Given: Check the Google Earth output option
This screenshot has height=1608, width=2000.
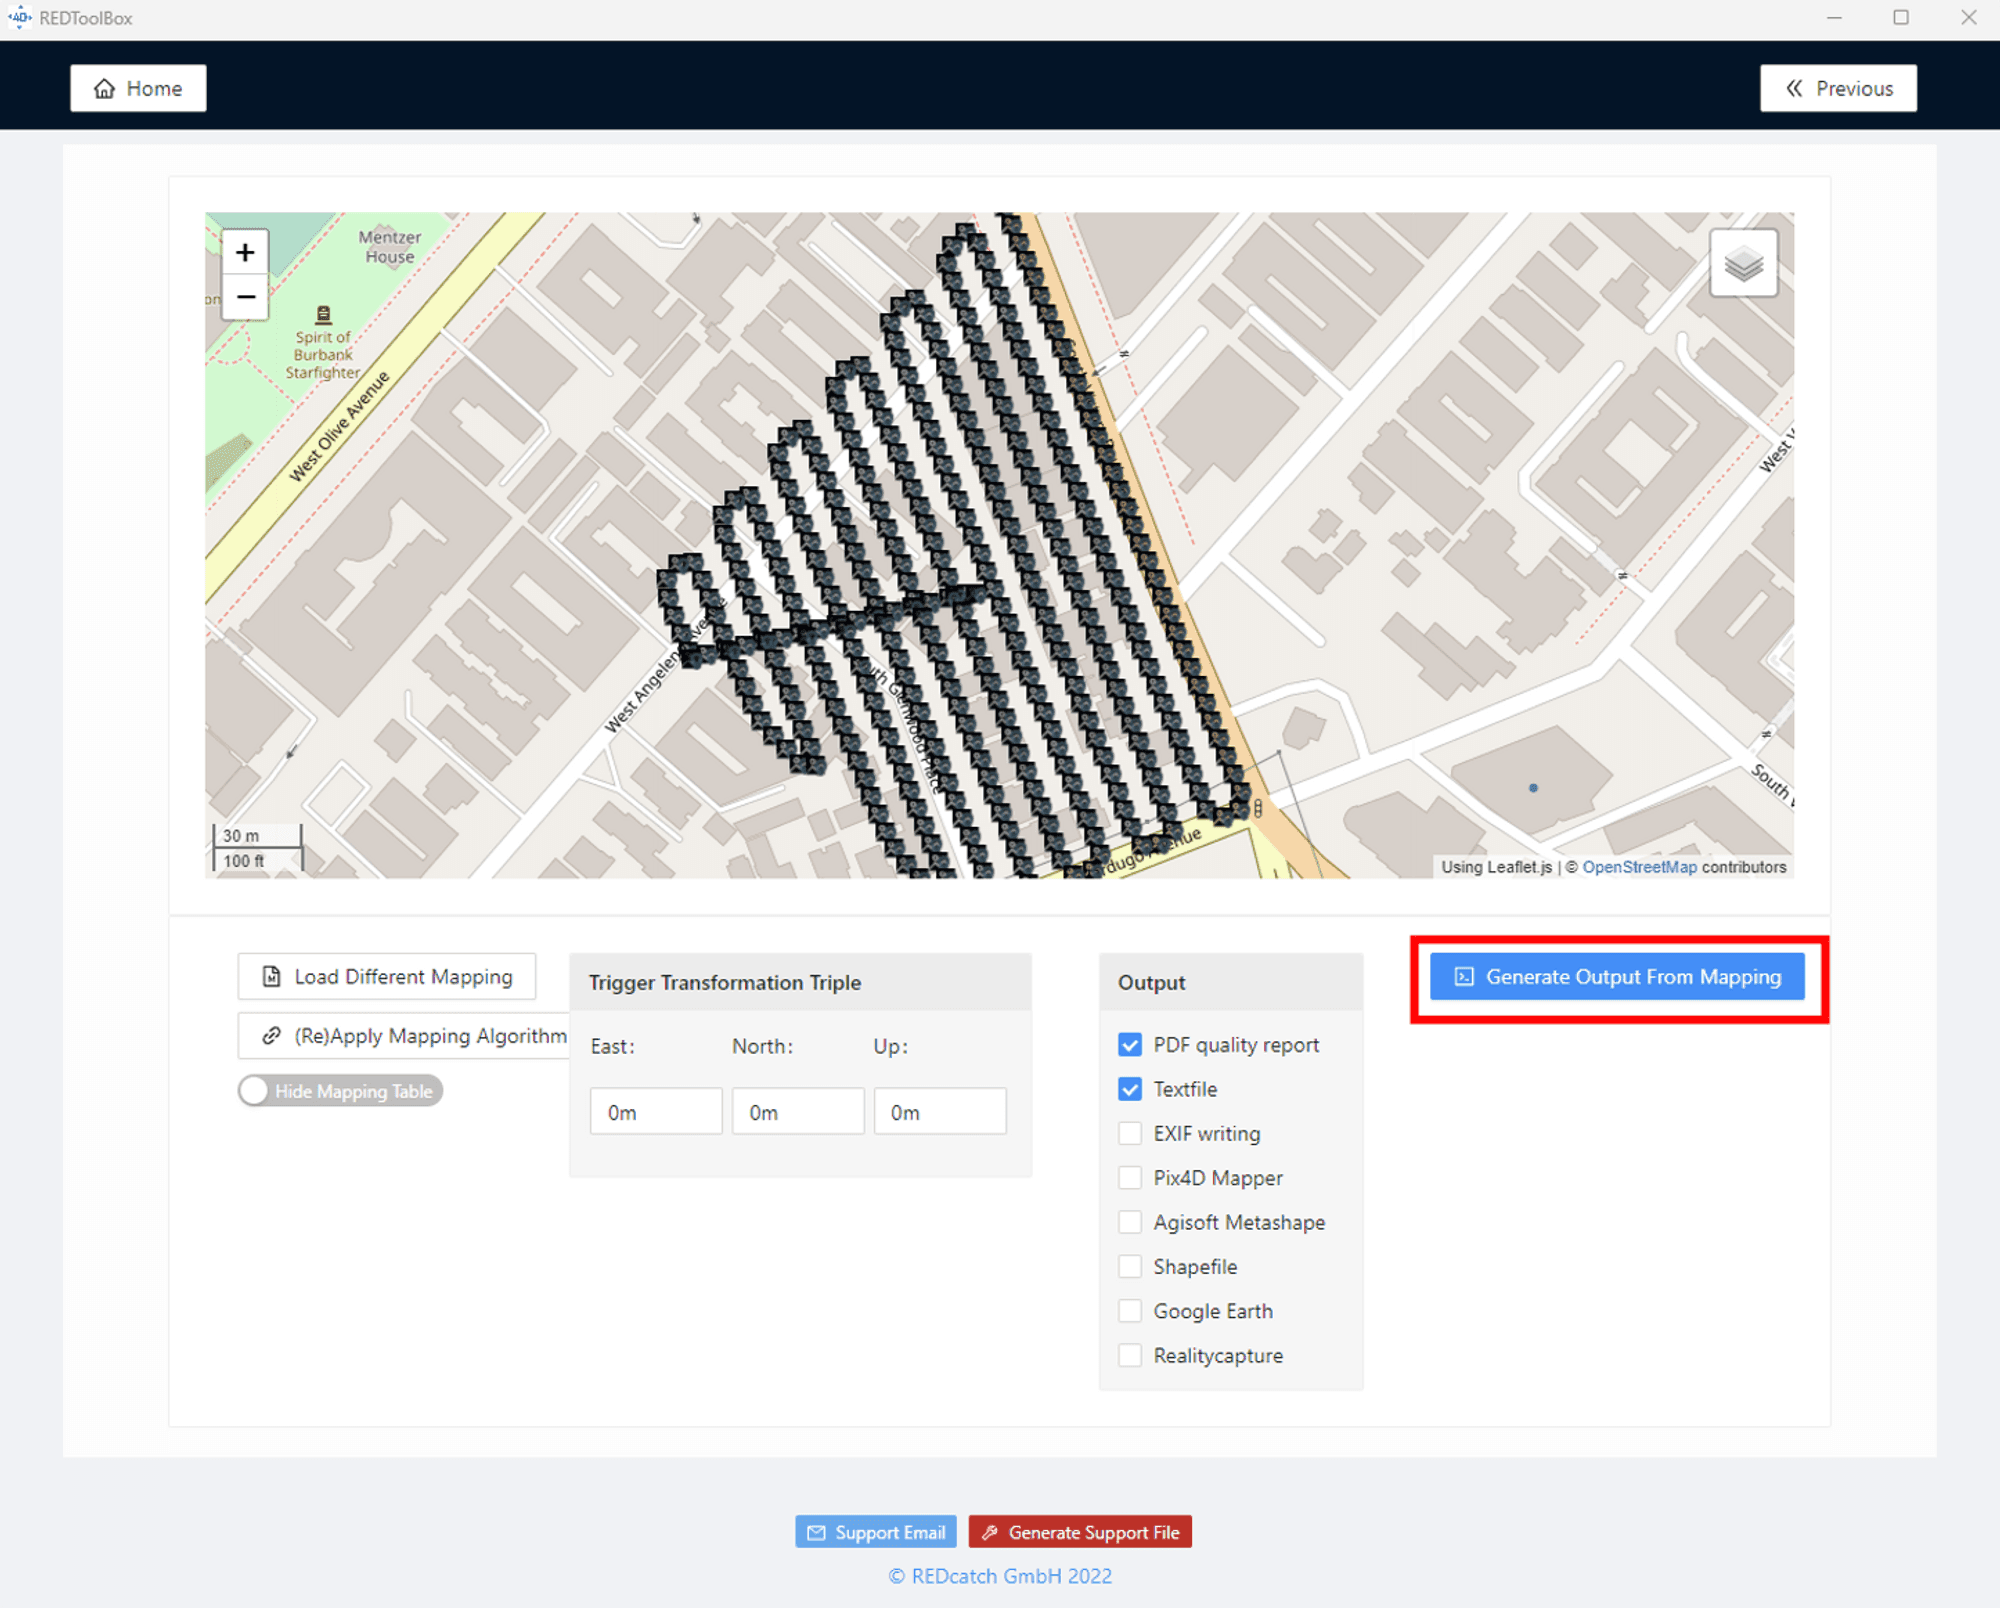Looking at the screenshot, I should point(1130,1310).
